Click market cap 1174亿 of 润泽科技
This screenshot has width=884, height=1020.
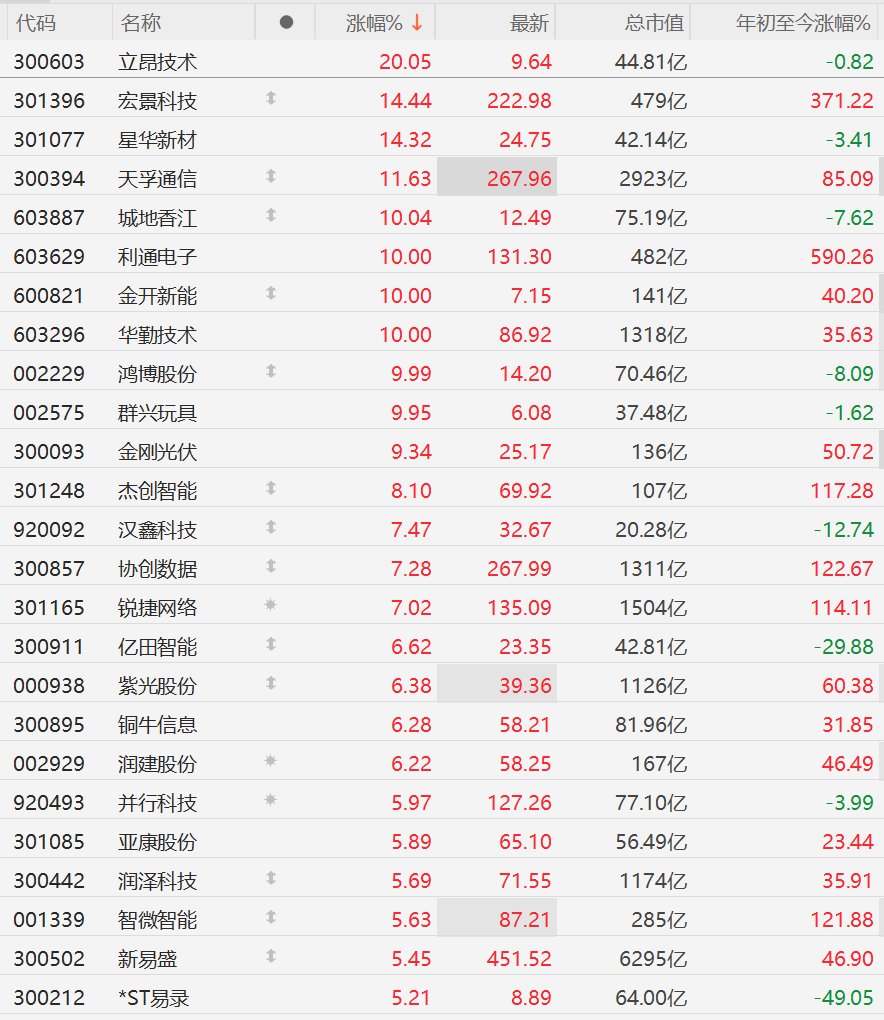(x=653, y=881)
